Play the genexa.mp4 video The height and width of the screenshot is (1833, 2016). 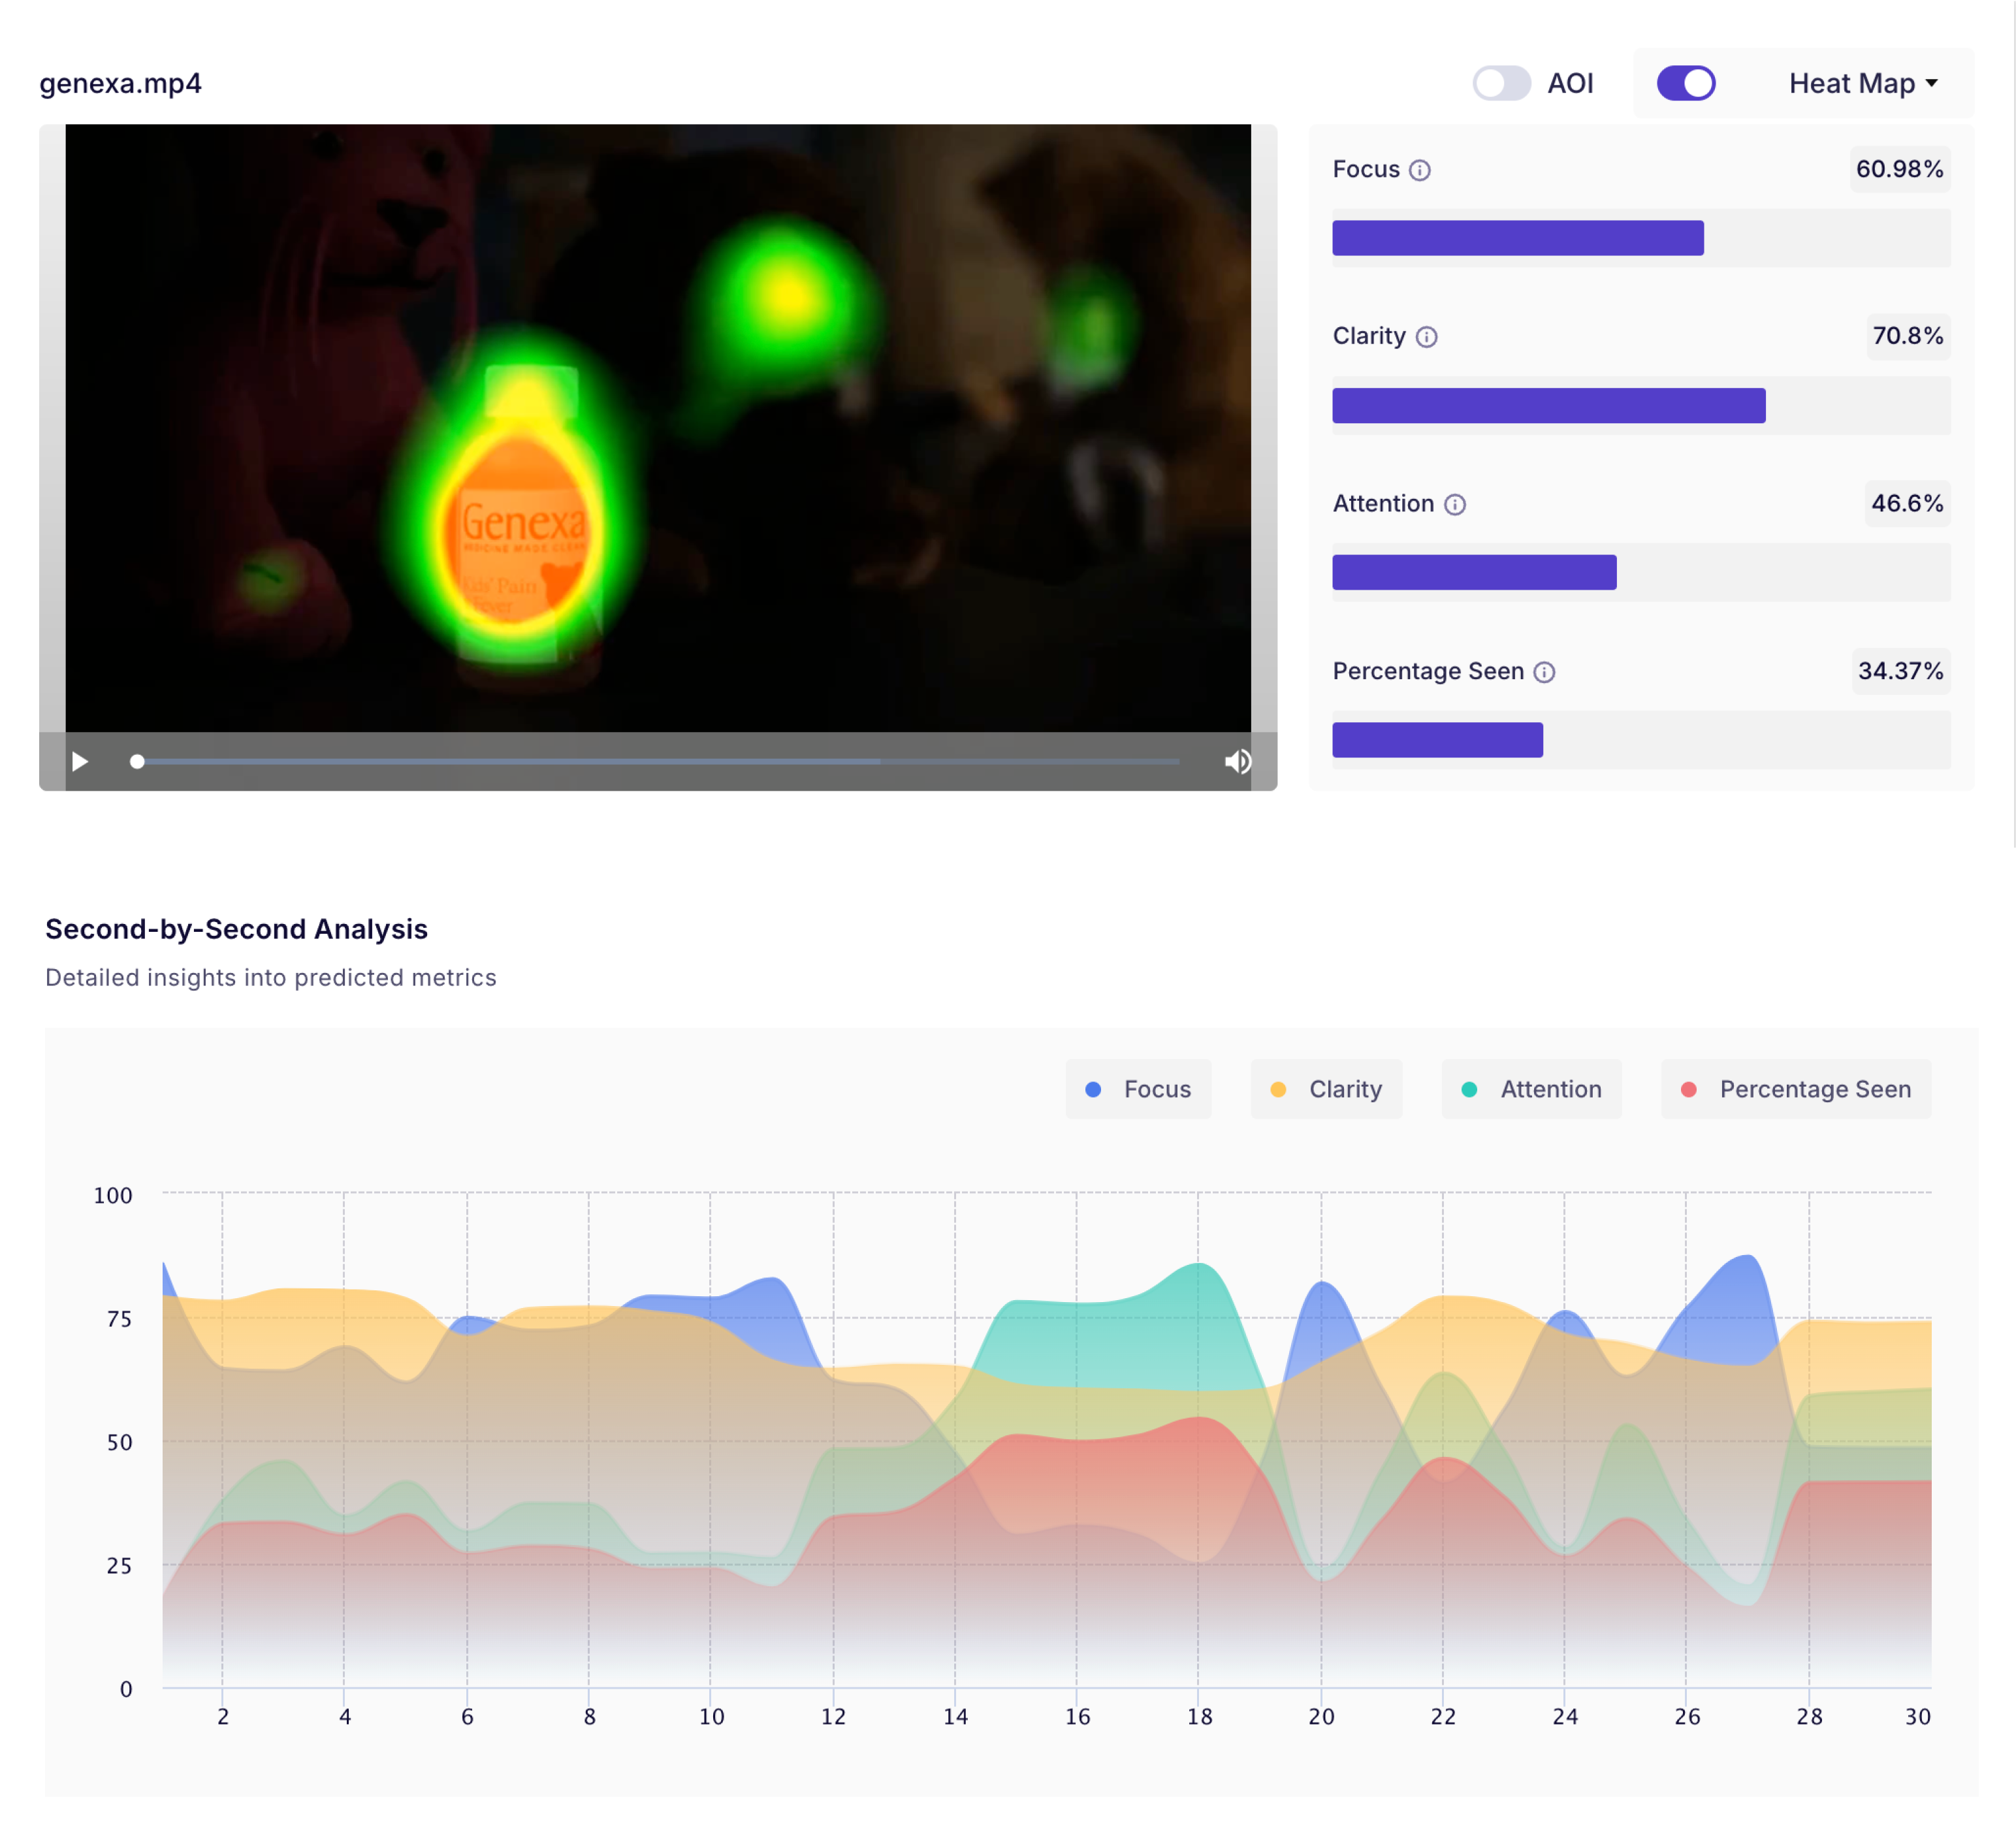click(x=80, y=762)
